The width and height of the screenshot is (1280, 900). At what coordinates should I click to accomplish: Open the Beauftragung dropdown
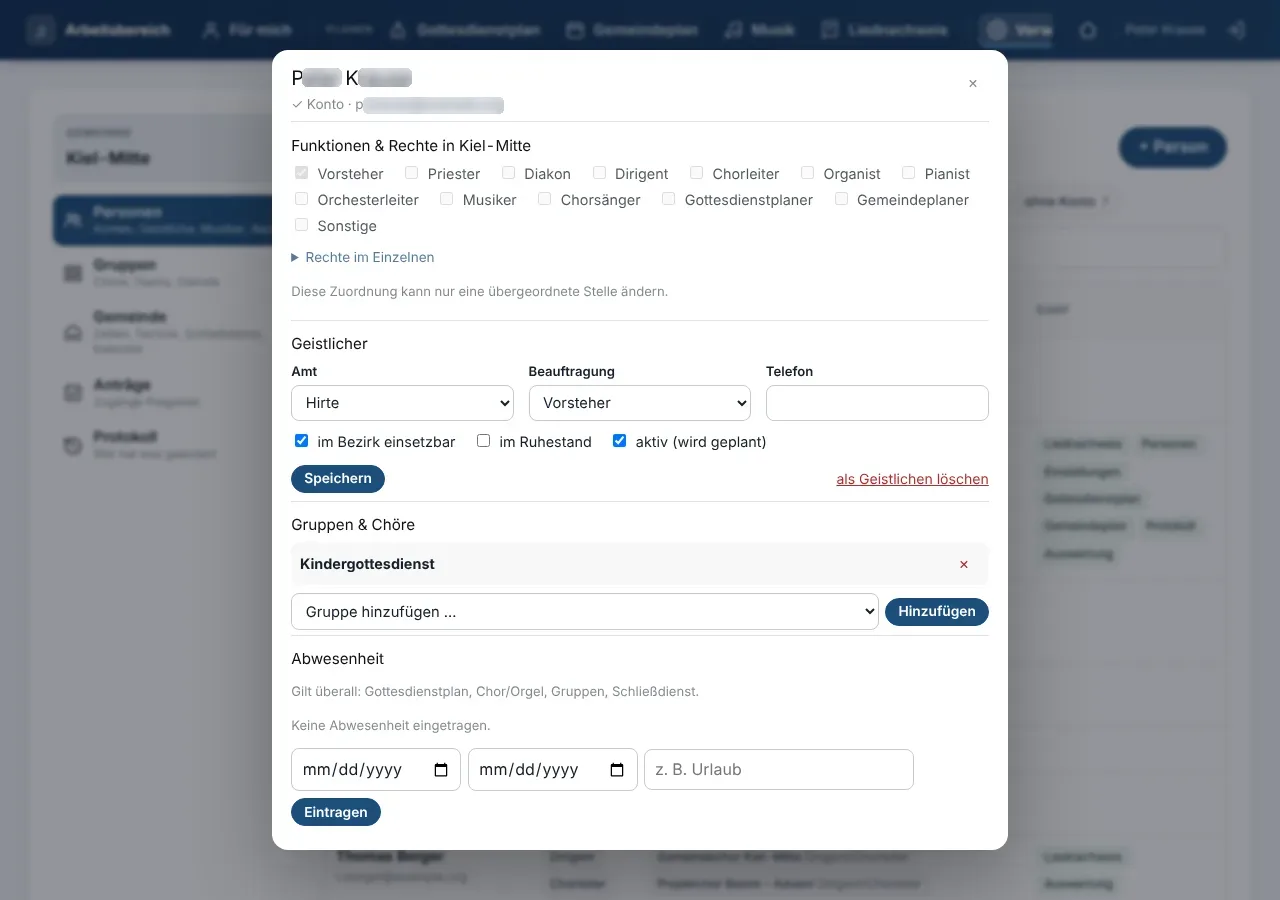[x=639, y=403]
